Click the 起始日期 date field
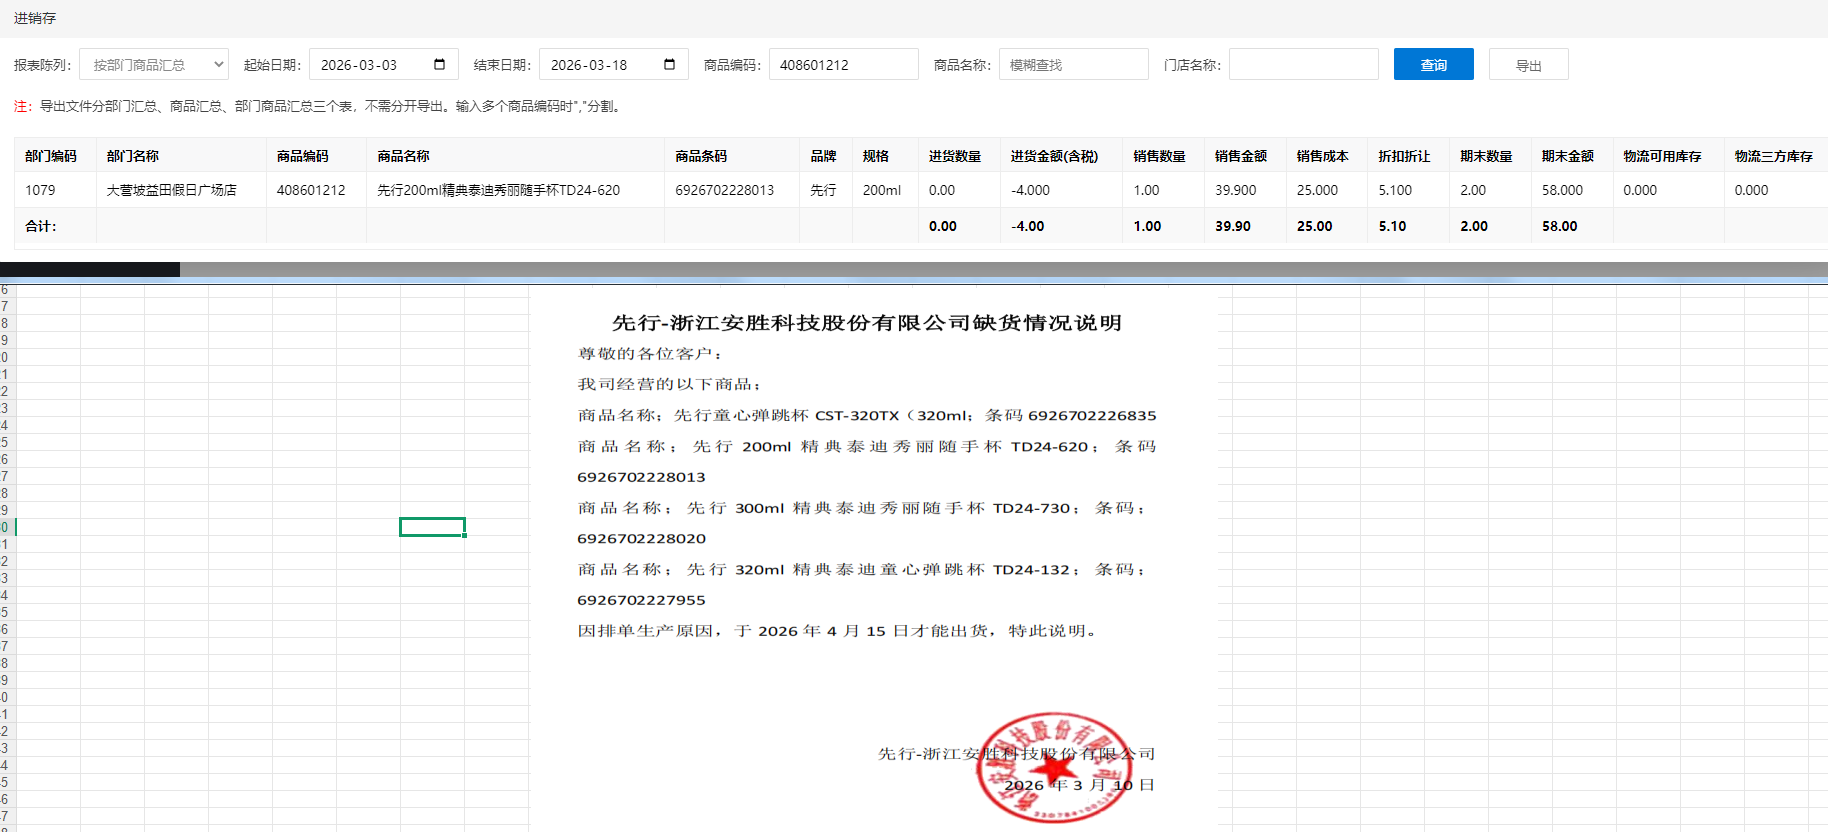The width and height of the screenshot is (1828, 832). (x=370, y=65)
